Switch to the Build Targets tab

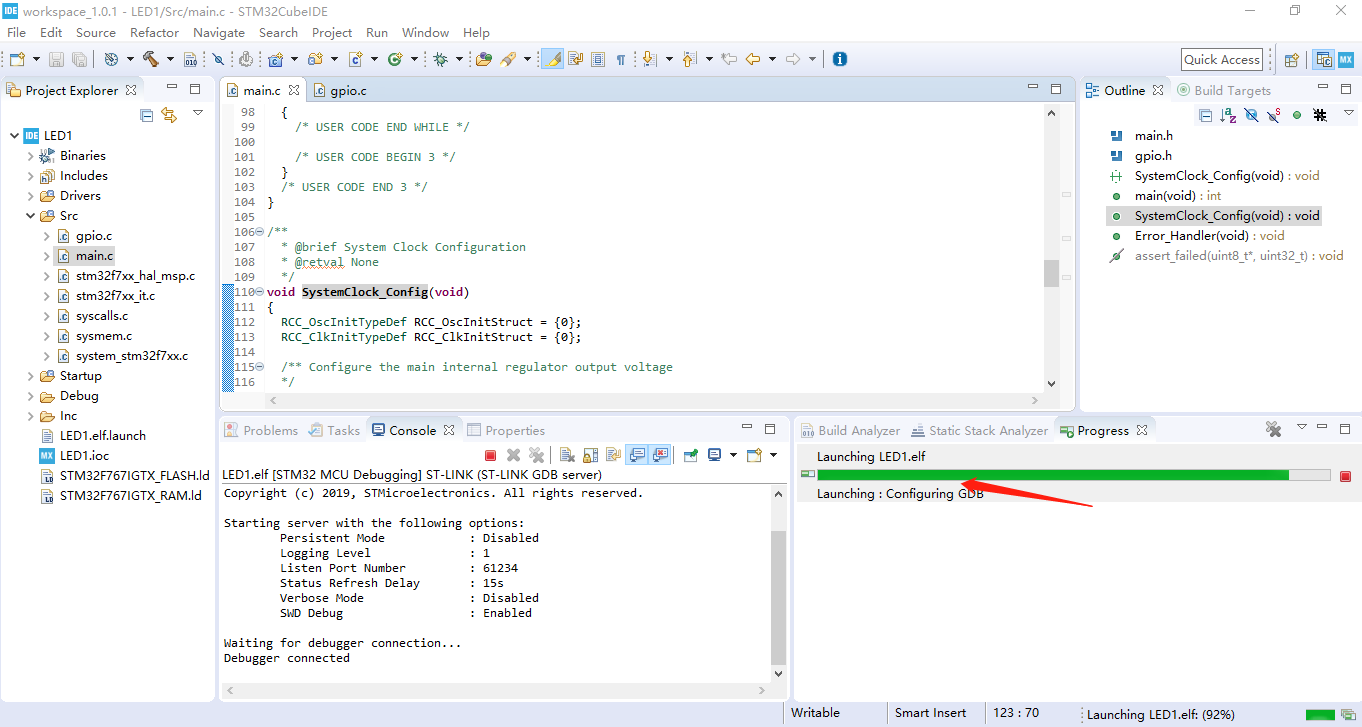[1224, 90]
